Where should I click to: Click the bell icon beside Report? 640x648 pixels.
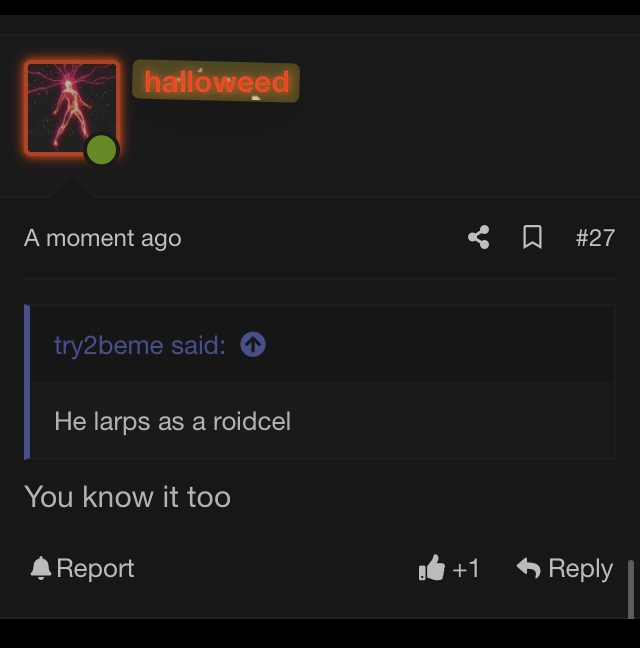[x=40, y=568]
